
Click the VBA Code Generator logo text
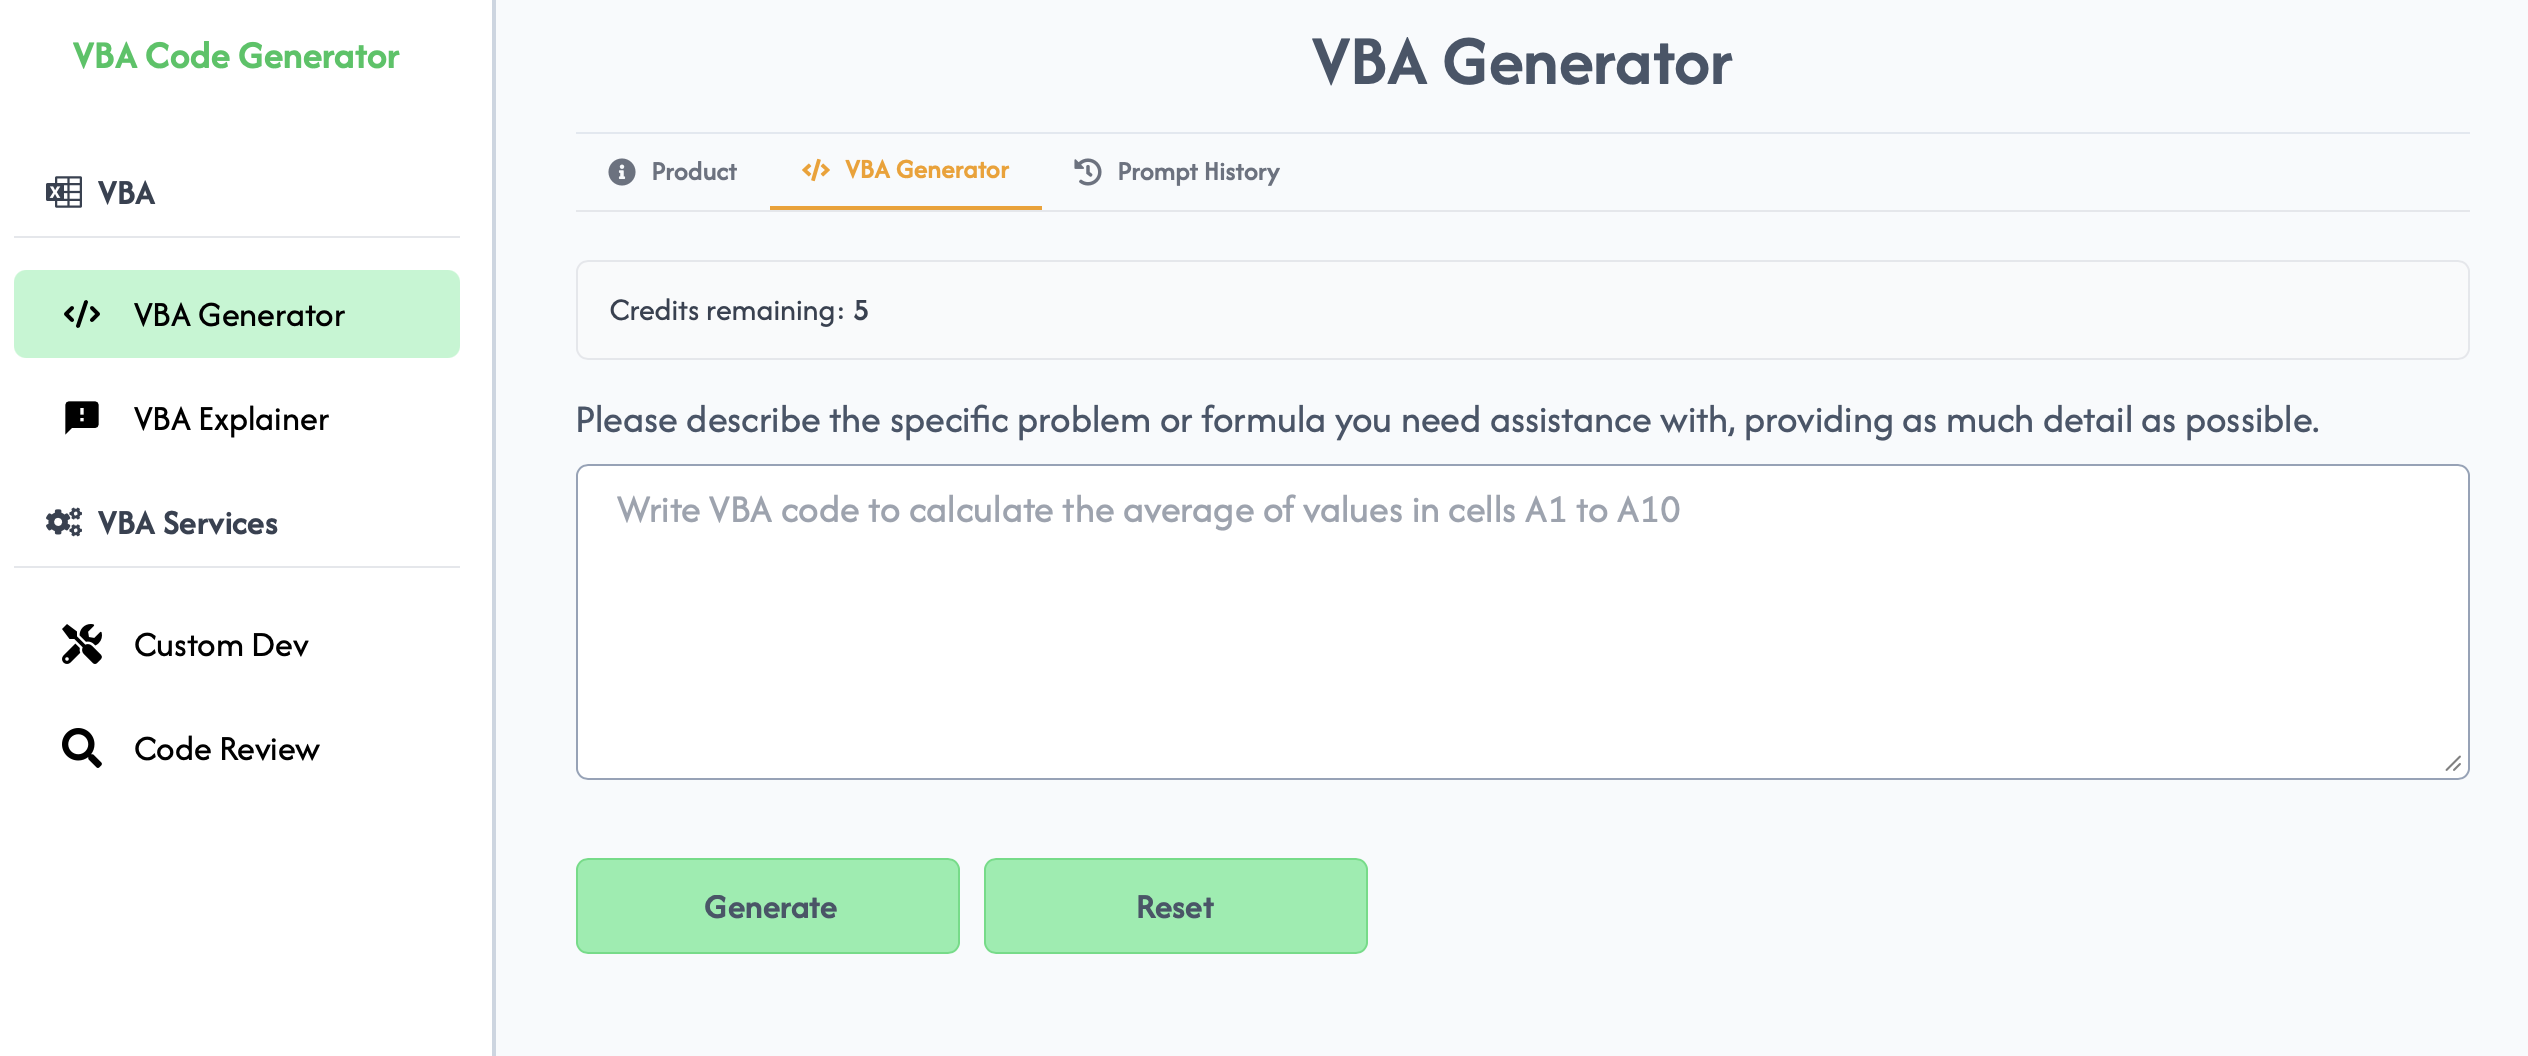[236, 56]
